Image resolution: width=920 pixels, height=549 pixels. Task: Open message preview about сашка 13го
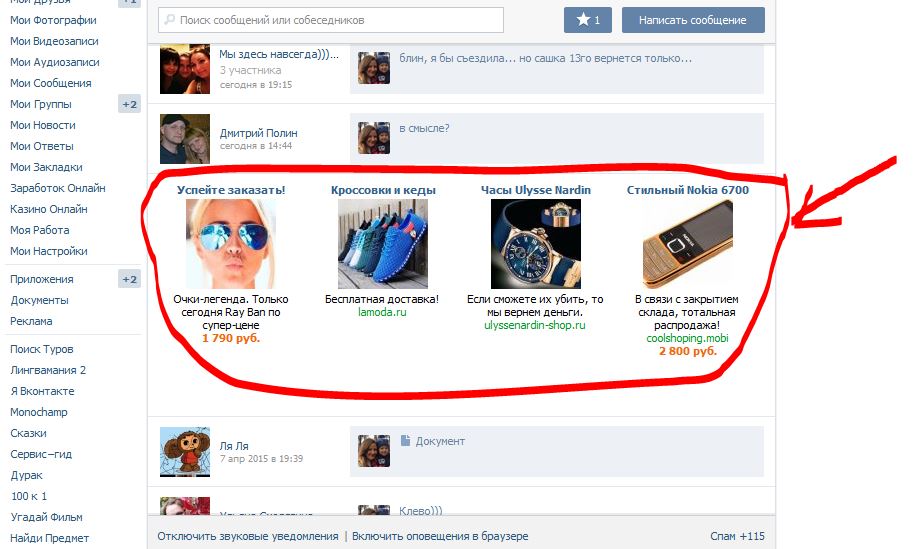tap(546, 58)
